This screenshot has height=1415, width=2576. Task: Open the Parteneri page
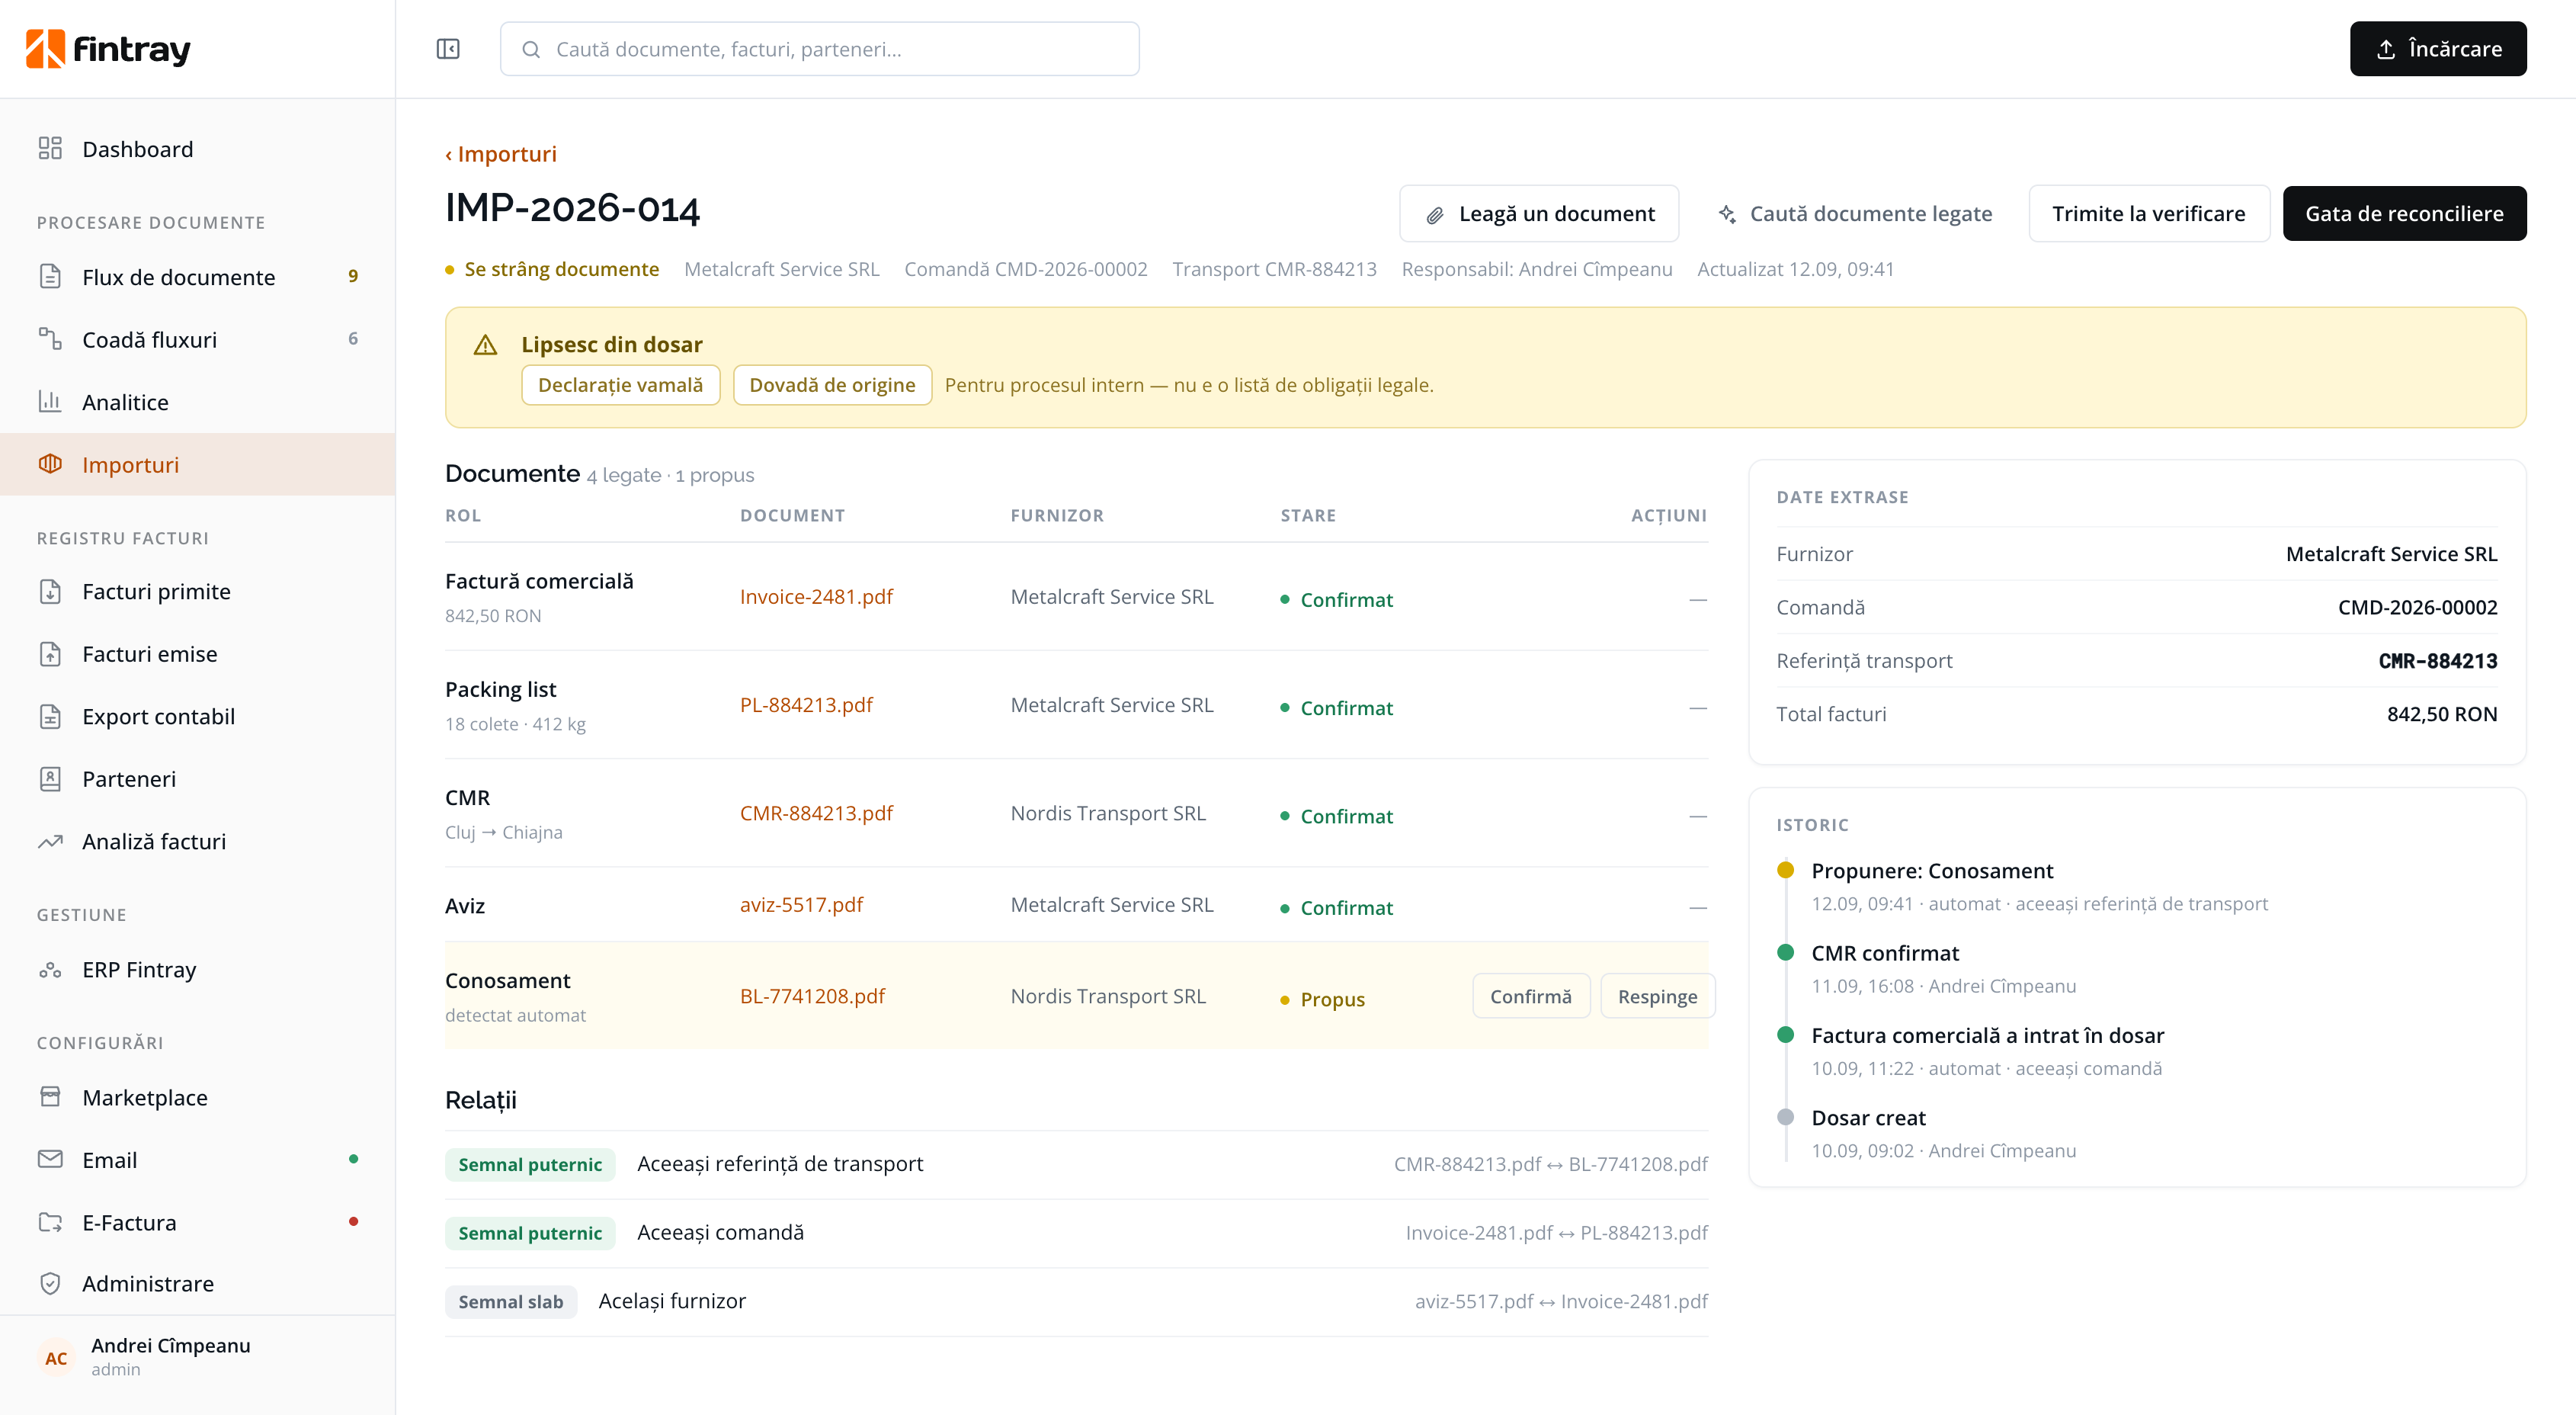click(197, 778)
